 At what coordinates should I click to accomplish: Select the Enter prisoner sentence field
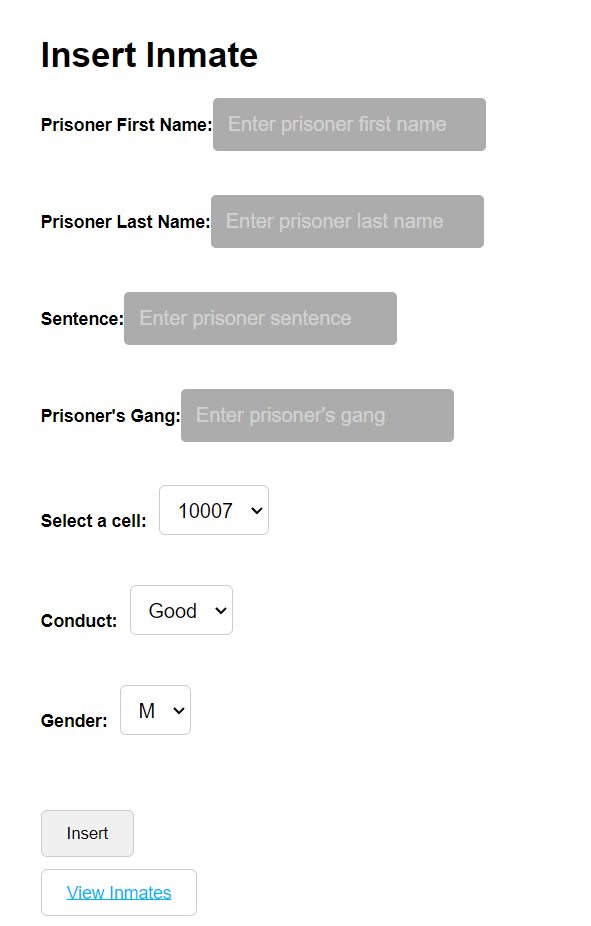259,318
